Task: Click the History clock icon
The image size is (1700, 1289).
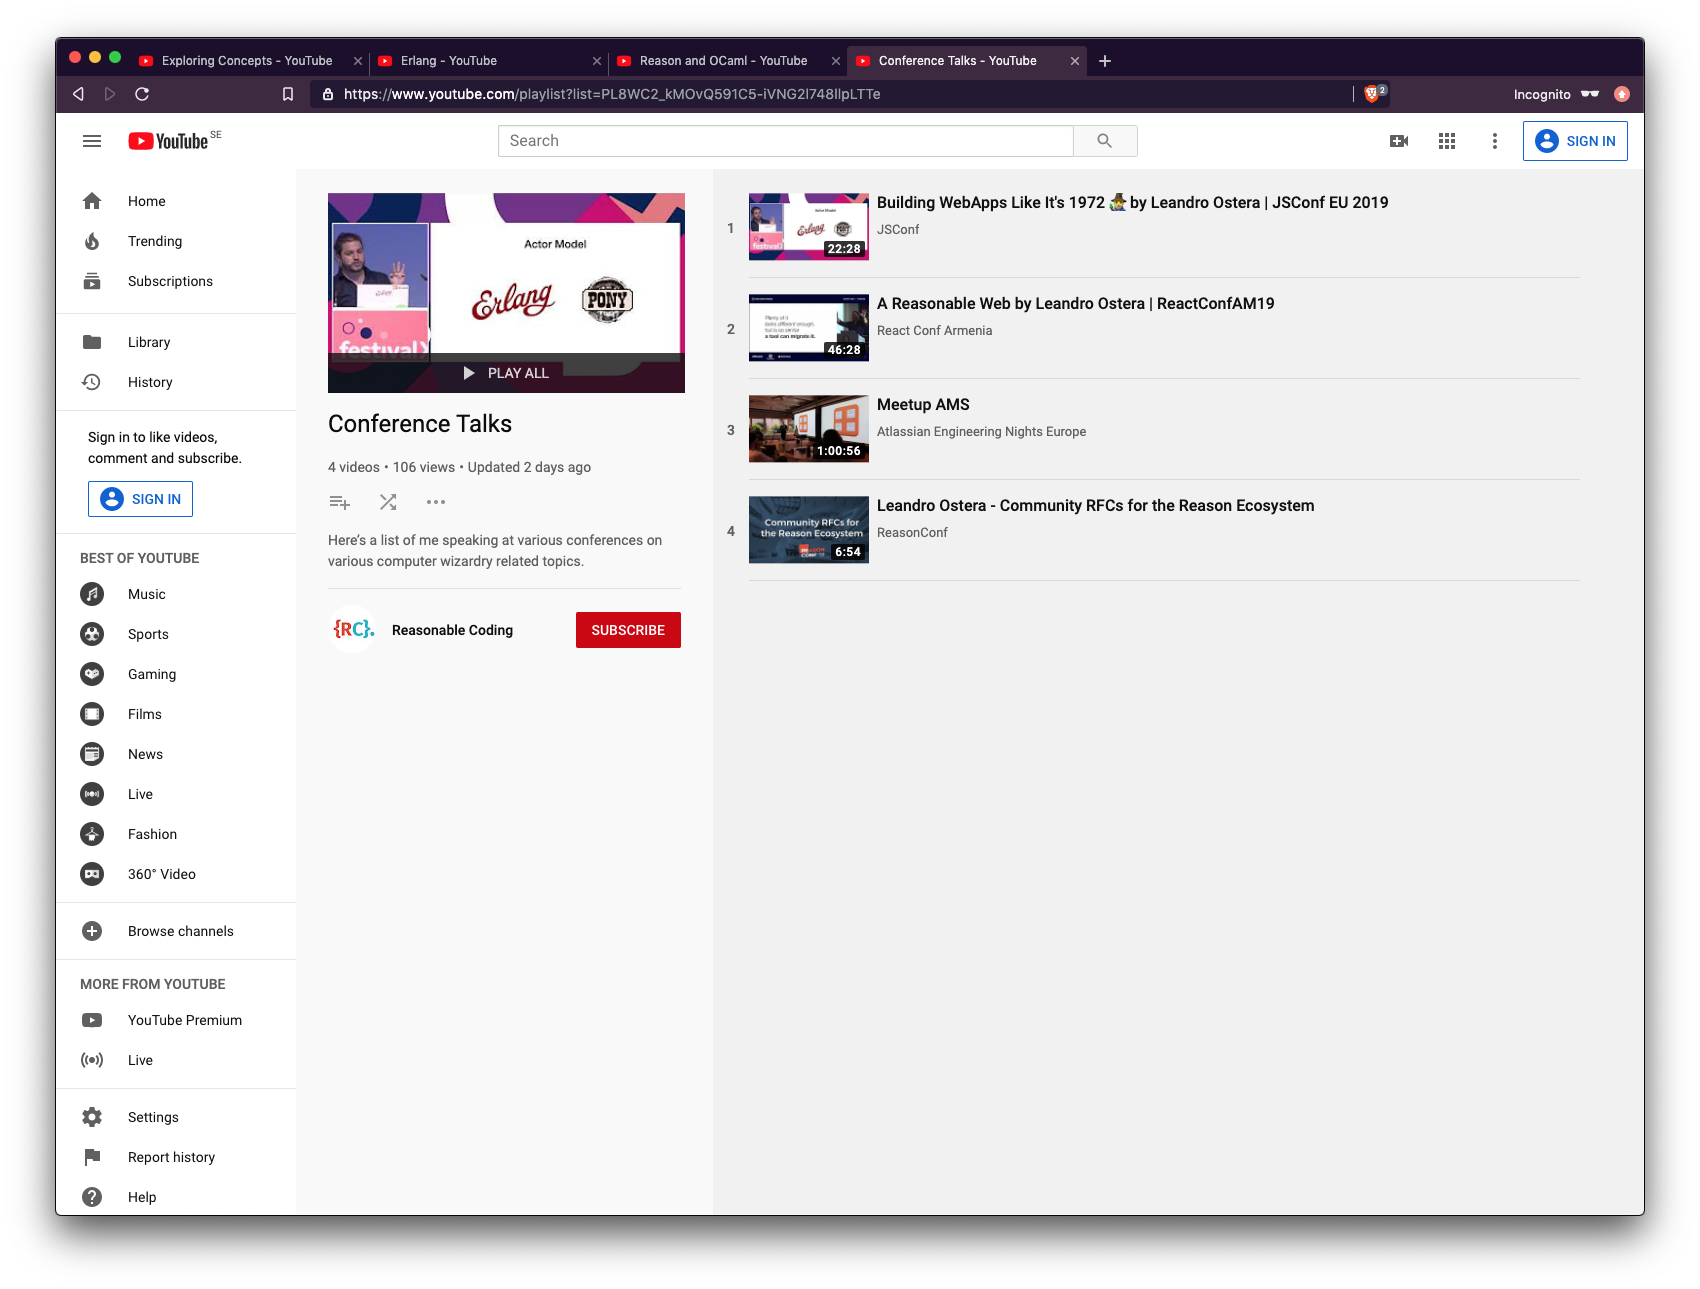Action: coord(92,382)
